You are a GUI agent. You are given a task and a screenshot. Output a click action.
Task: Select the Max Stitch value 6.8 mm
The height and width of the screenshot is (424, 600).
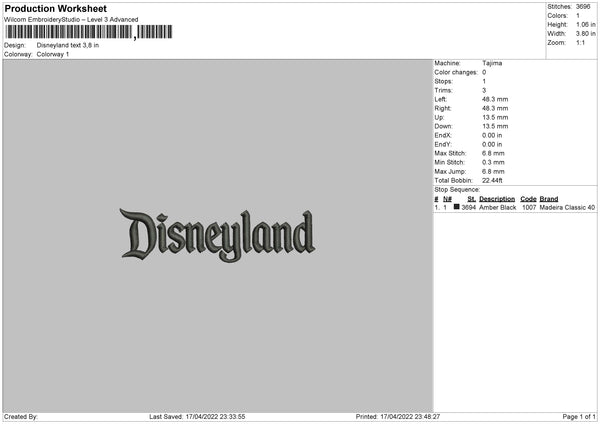493,153
